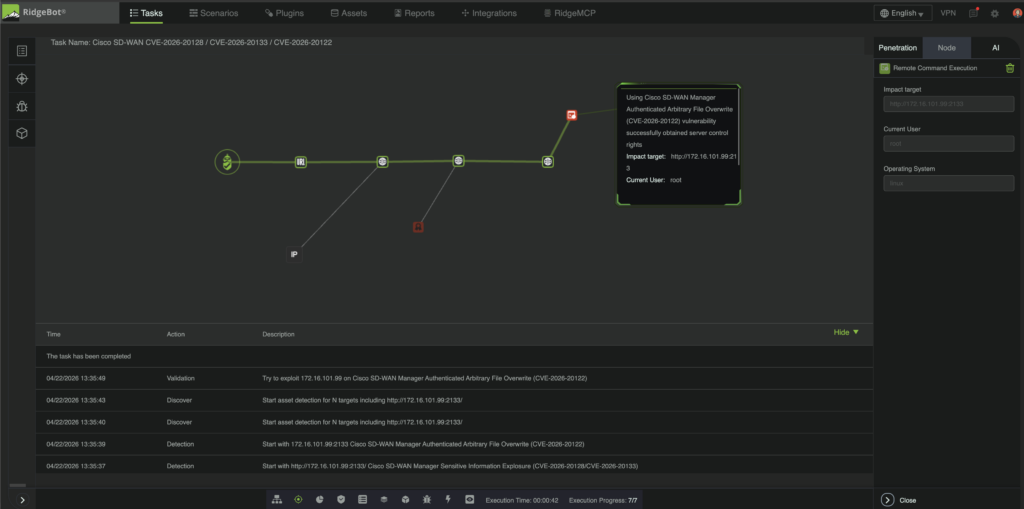
Task: Expand the left sidebar with bottom chevron
Action: click(22, 499)
